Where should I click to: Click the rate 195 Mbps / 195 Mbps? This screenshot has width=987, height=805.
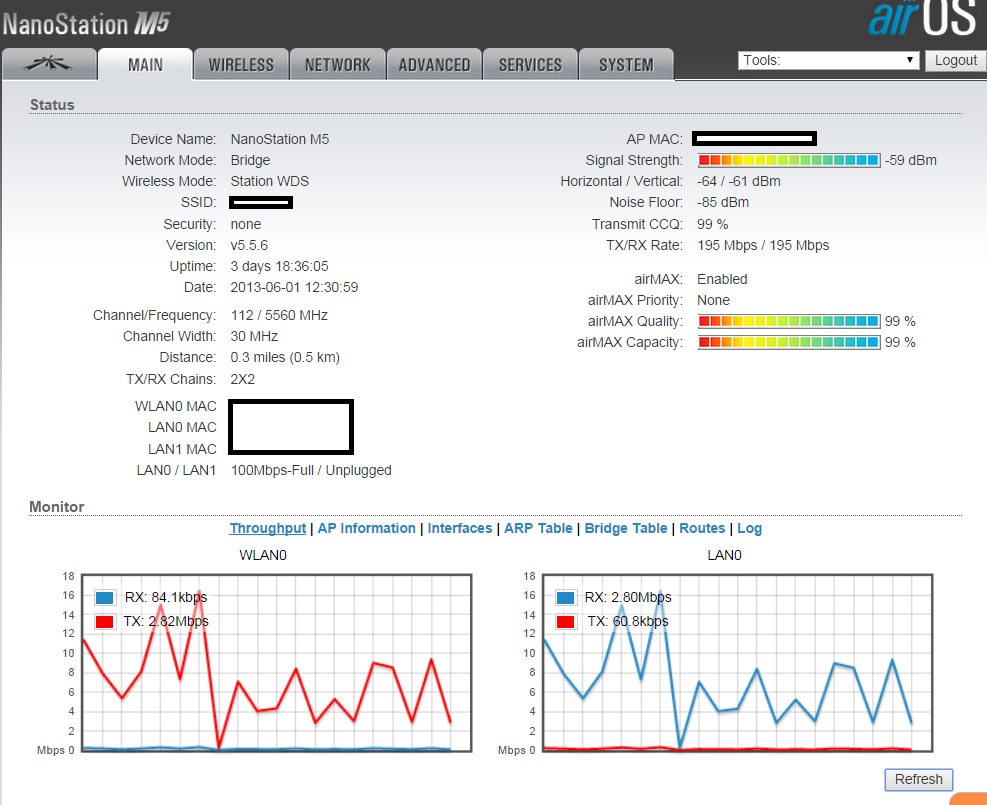pos(763,245)
